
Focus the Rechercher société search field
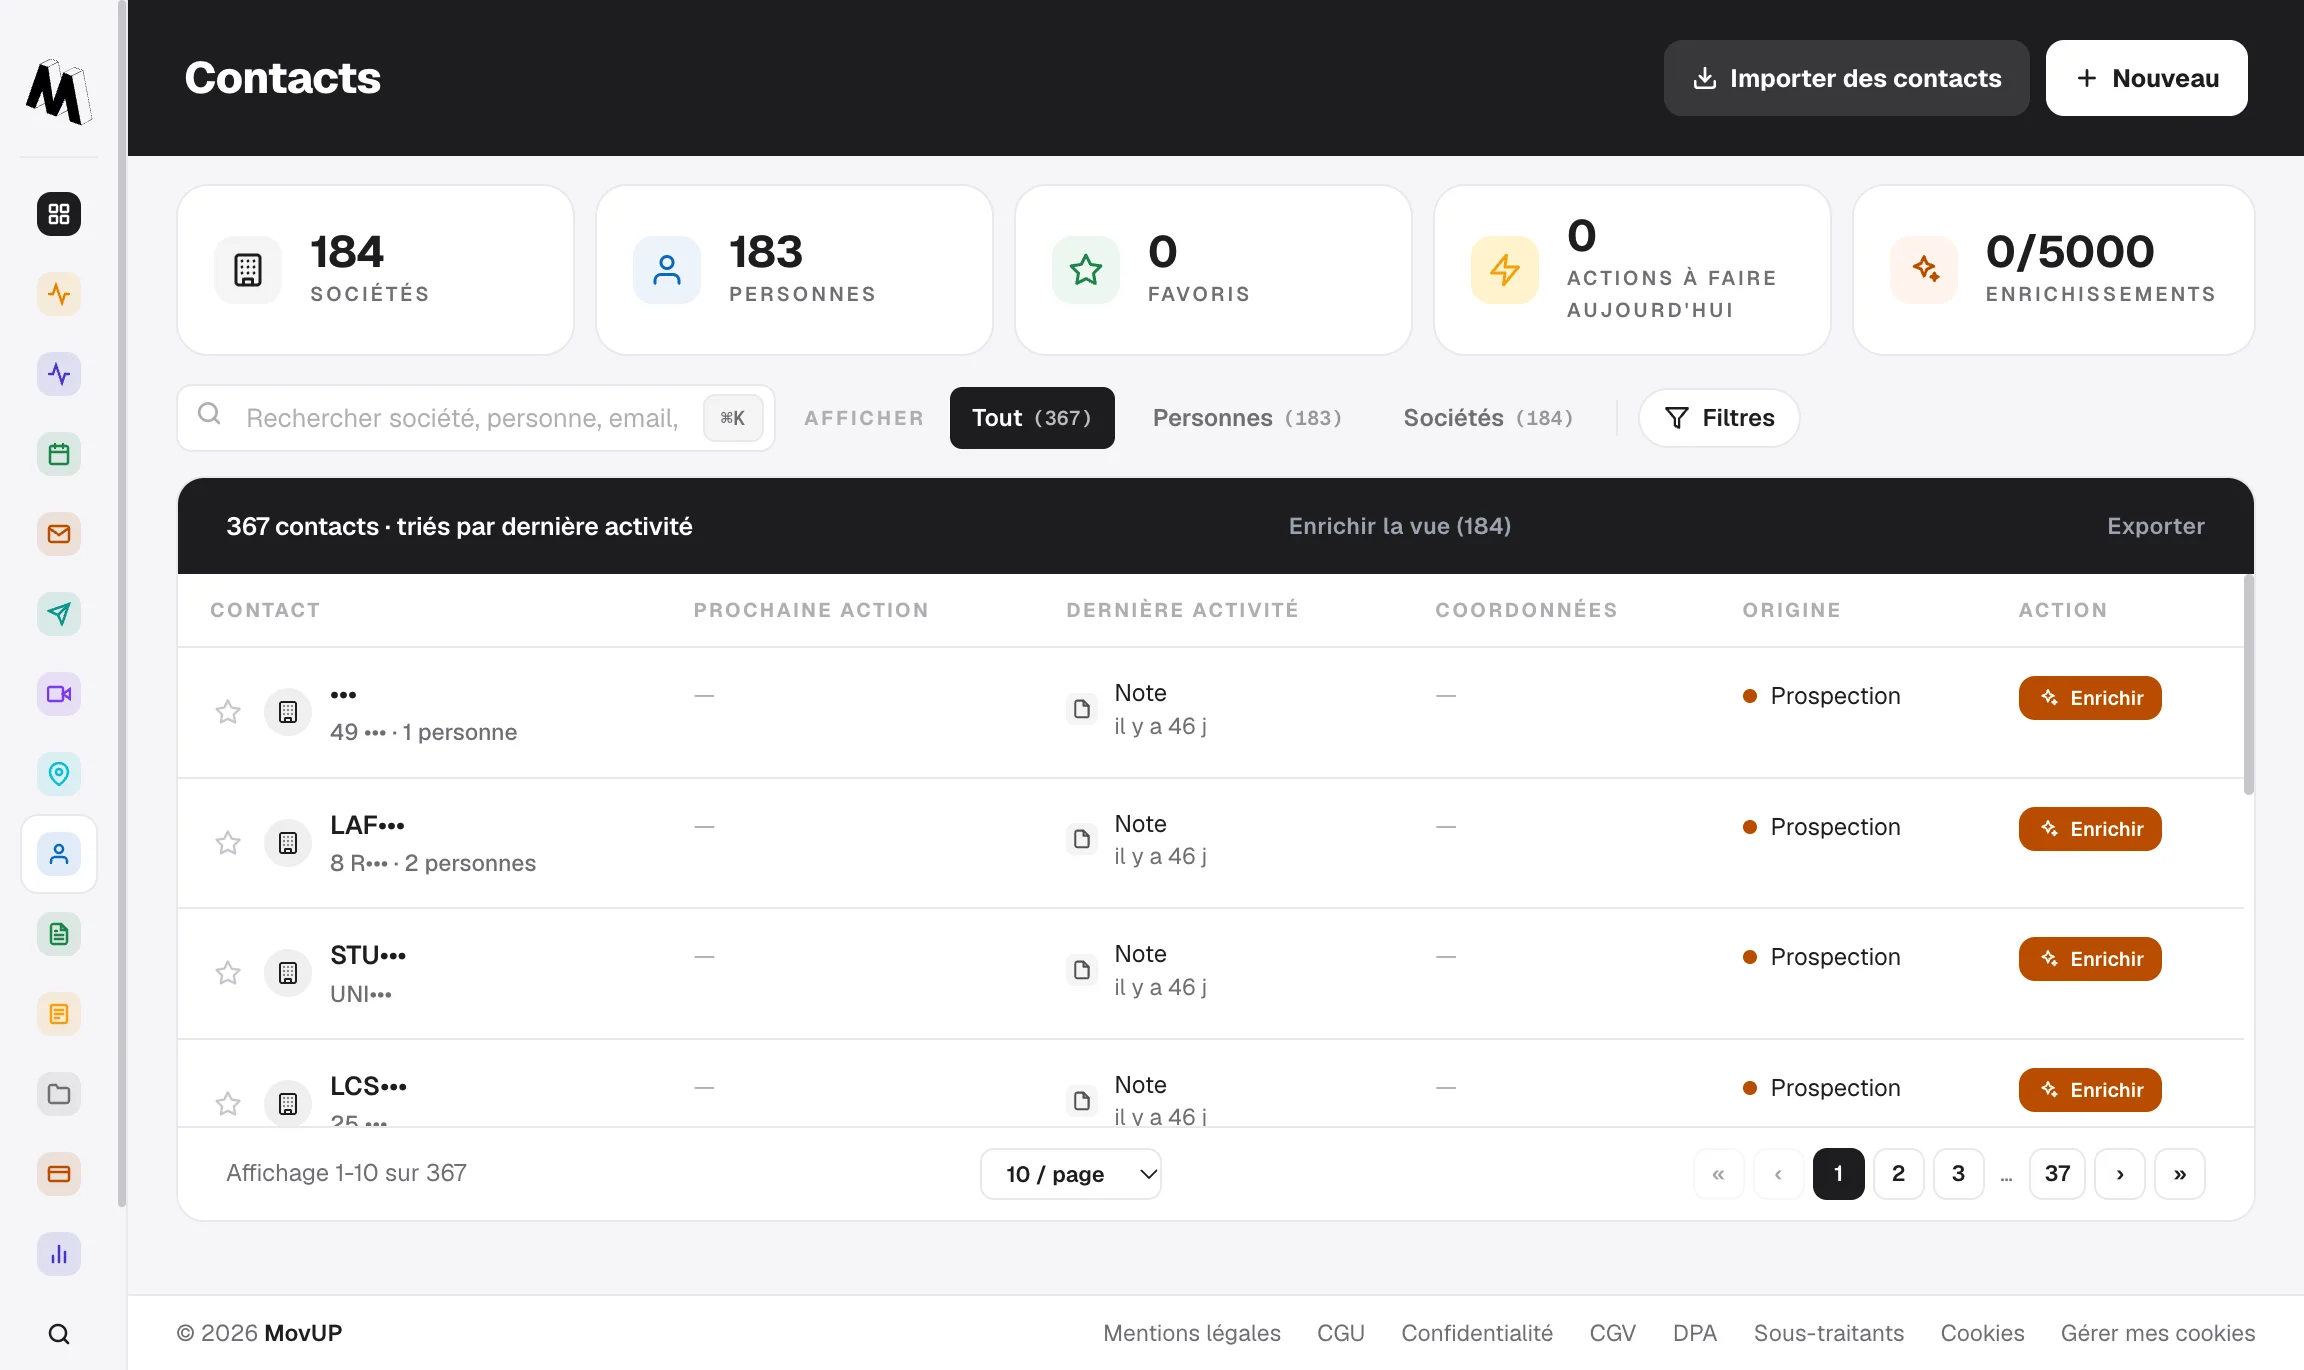click(x=476, y=418)
